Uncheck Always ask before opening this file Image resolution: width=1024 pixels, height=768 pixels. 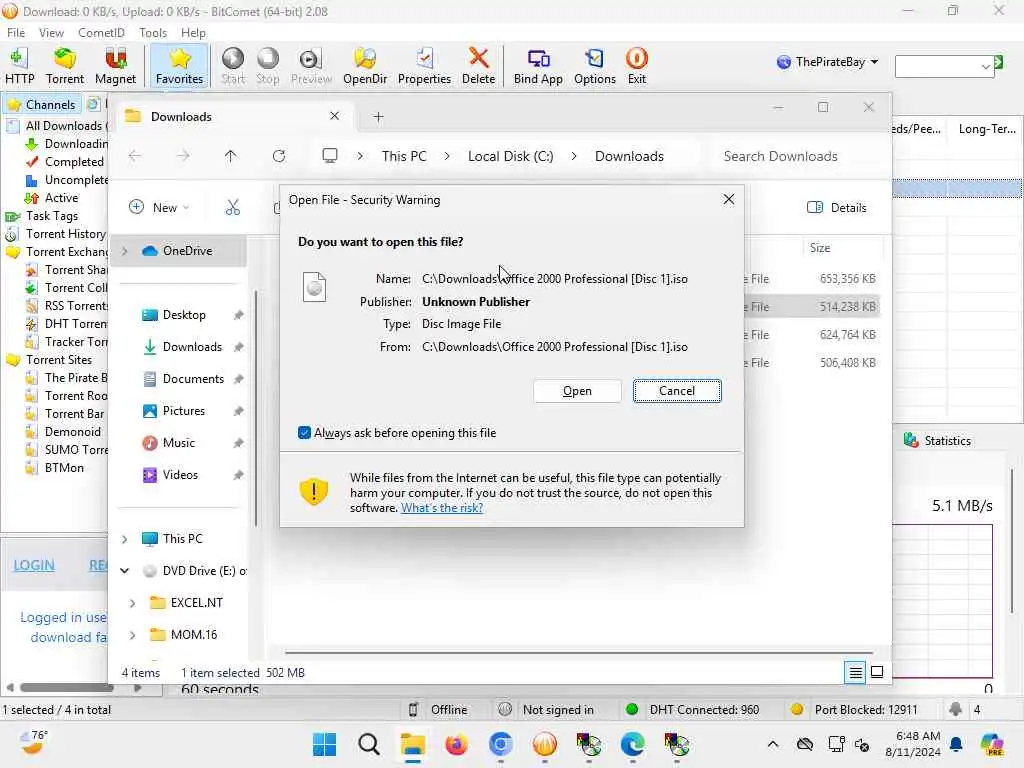[304, 432]
